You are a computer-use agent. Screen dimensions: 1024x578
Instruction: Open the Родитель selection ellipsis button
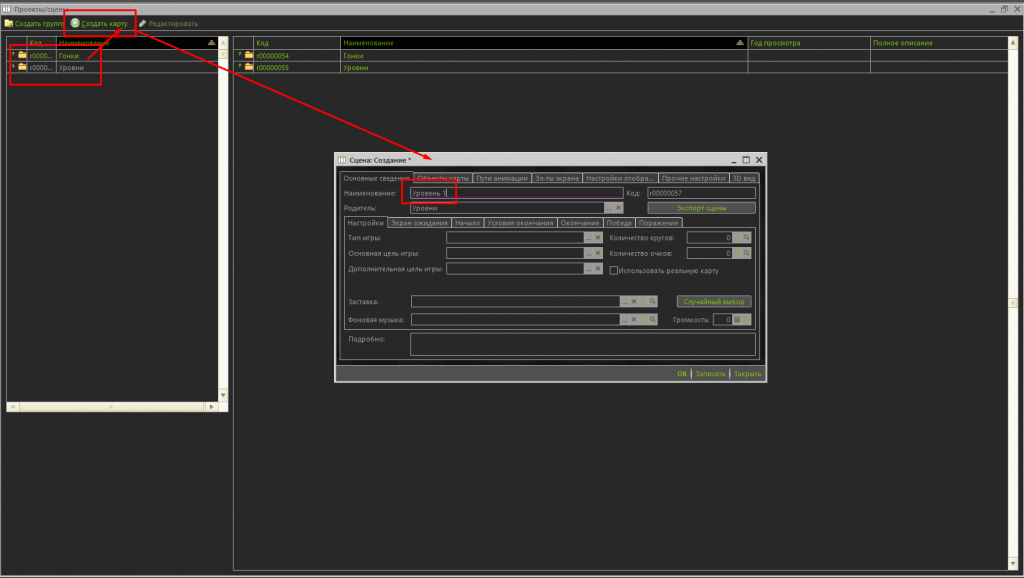[609, 208]
